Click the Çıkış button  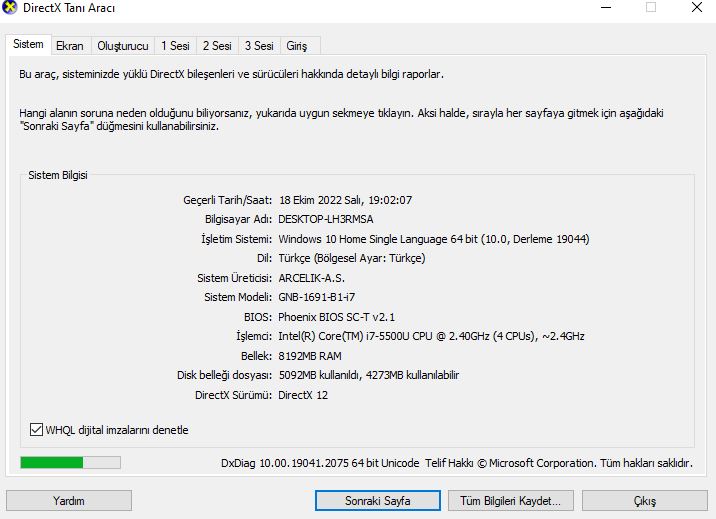coord(645,501)
